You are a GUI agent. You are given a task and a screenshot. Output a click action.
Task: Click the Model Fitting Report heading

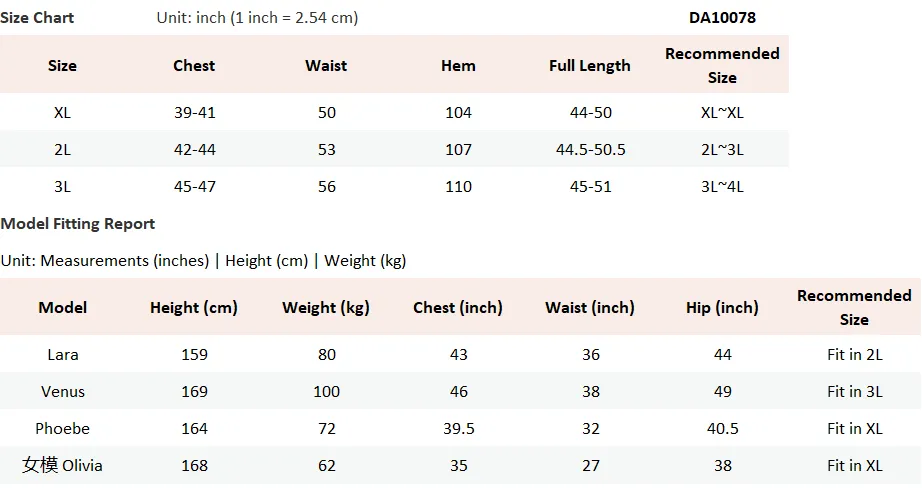click(x=78, y=224)
